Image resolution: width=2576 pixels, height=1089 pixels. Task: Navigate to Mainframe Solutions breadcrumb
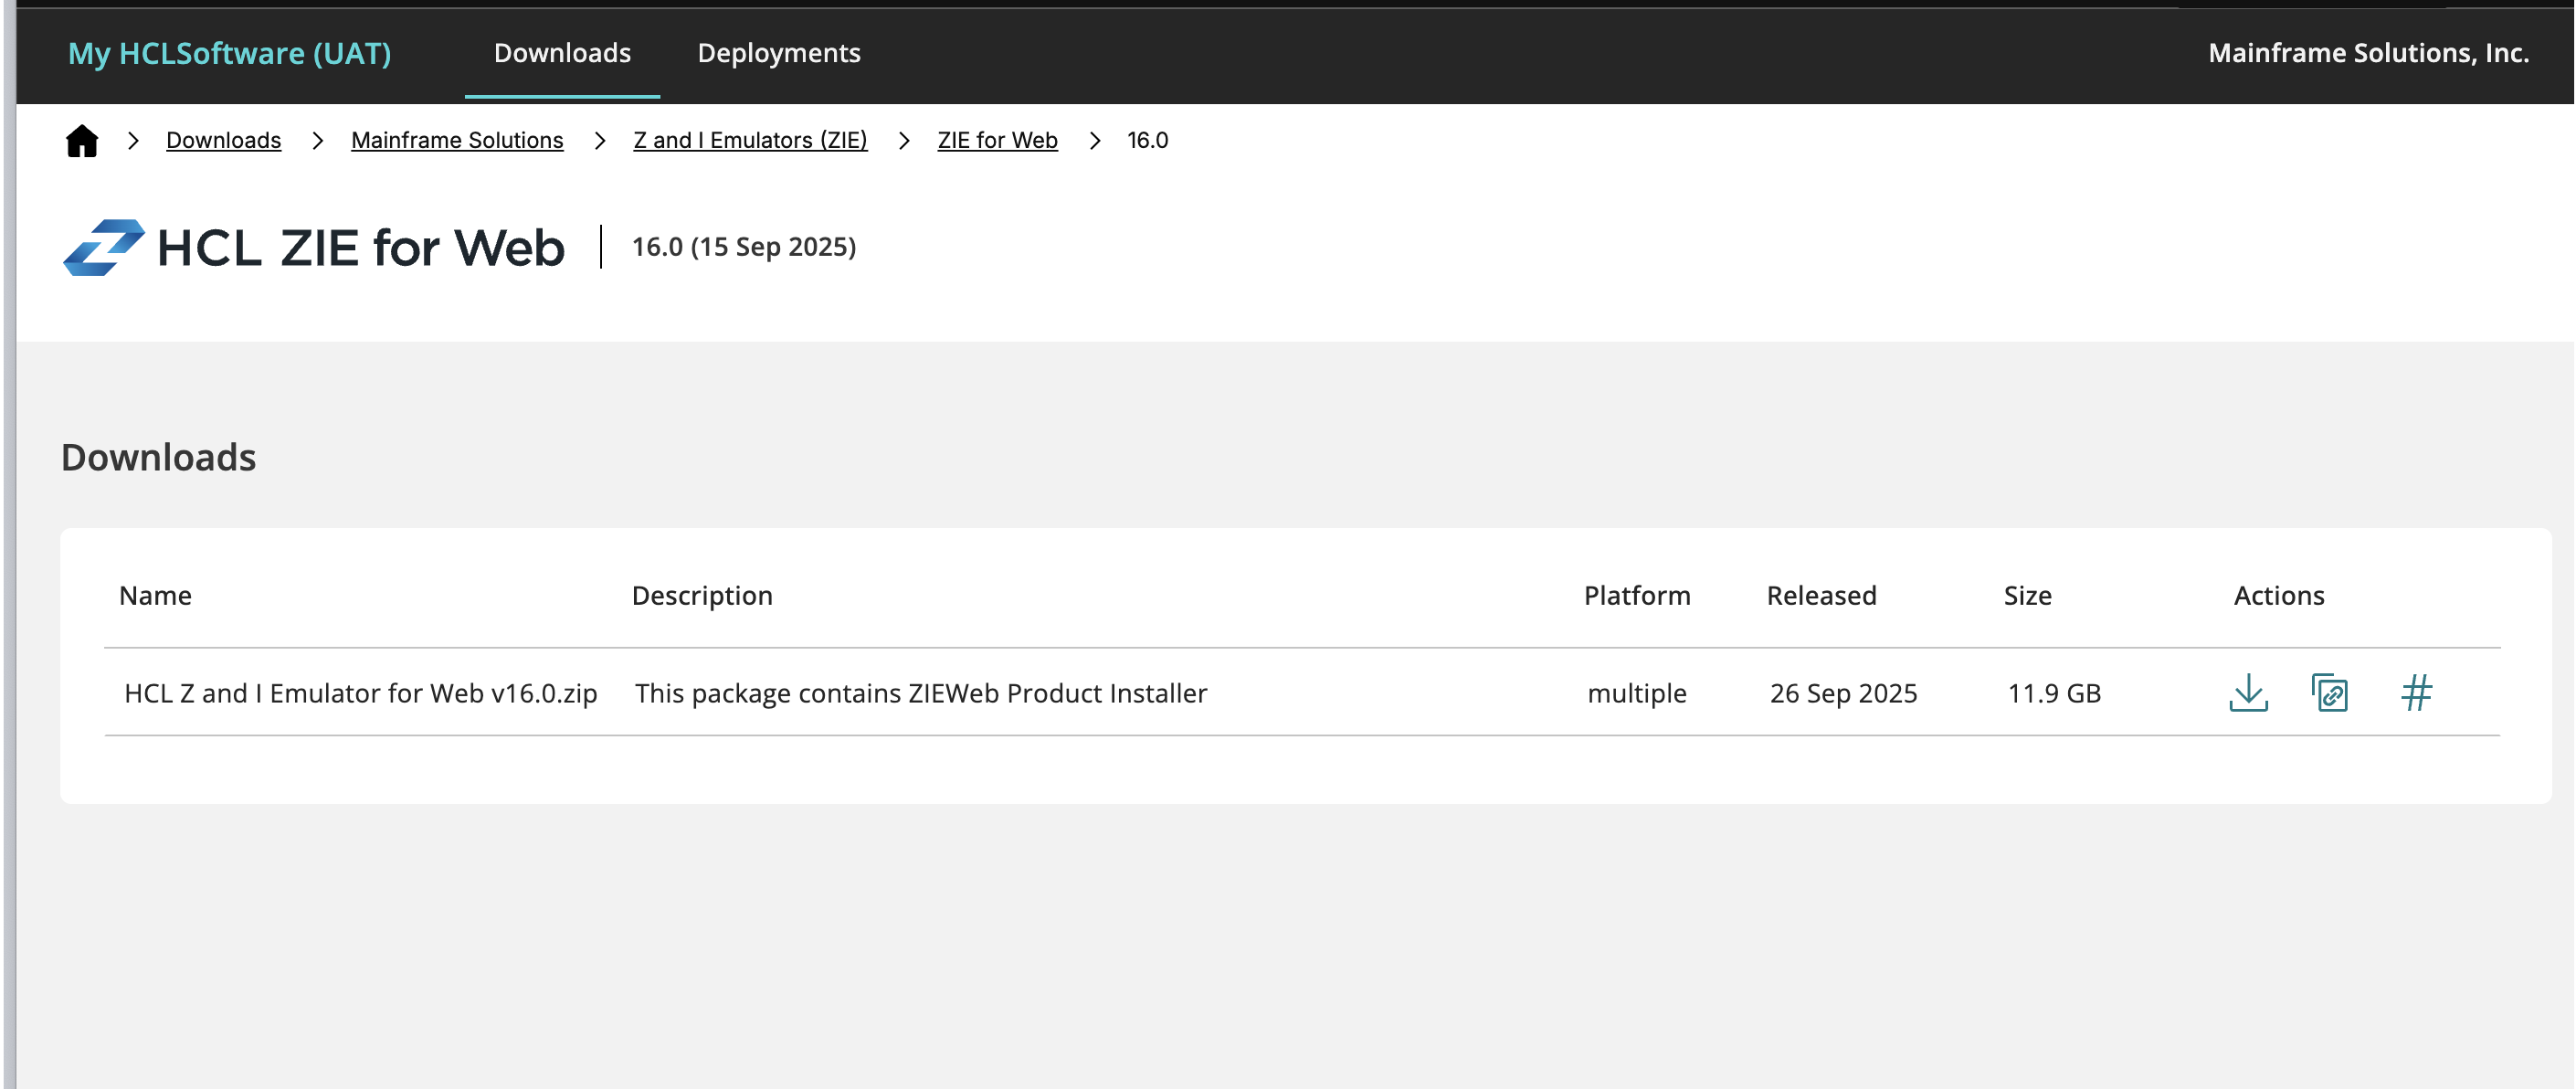tap(457, 141)
